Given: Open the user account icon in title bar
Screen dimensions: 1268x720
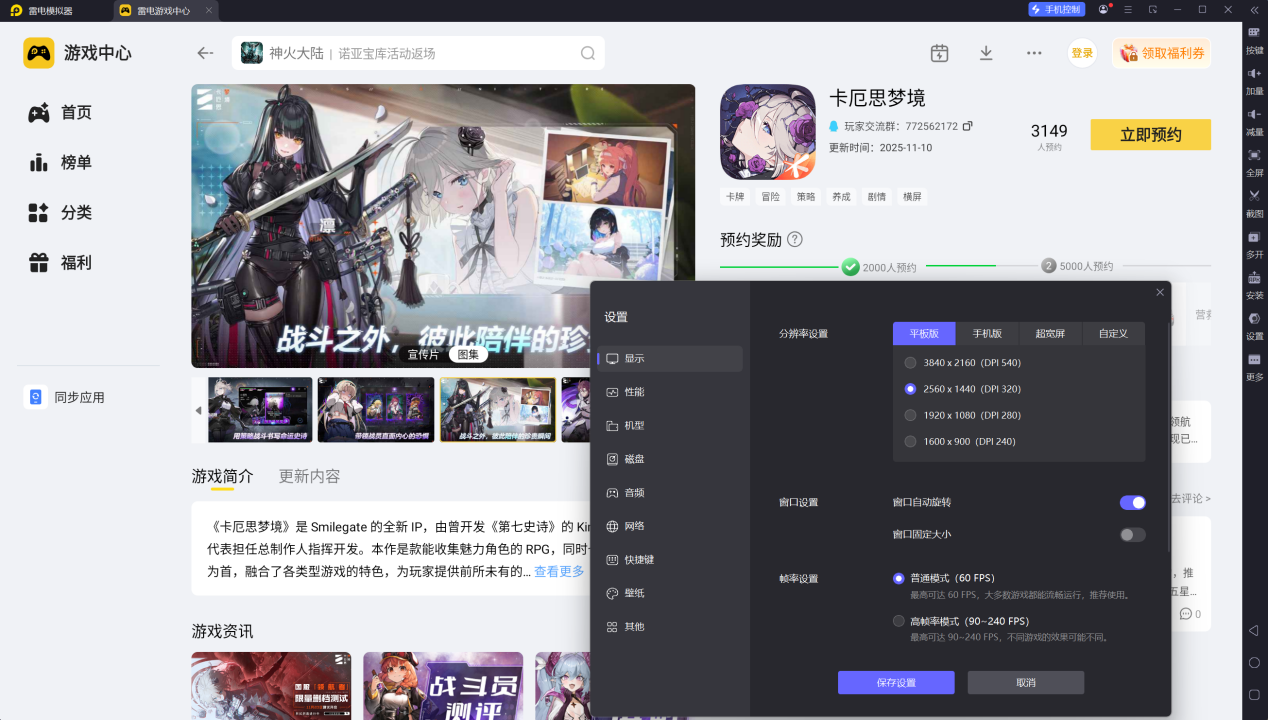Looking at the screenshot, I should click(x=1103, y=9).
